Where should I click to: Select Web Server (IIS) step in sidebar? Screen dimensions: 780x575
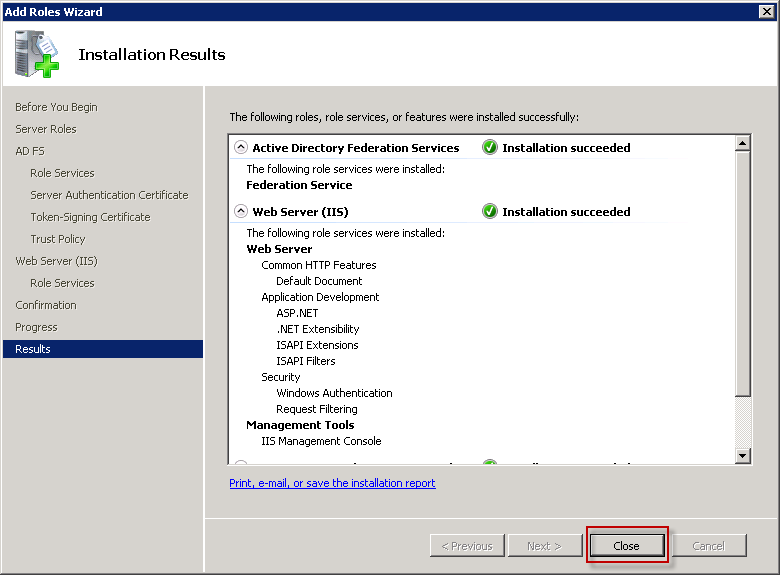(x=56, y=261)
